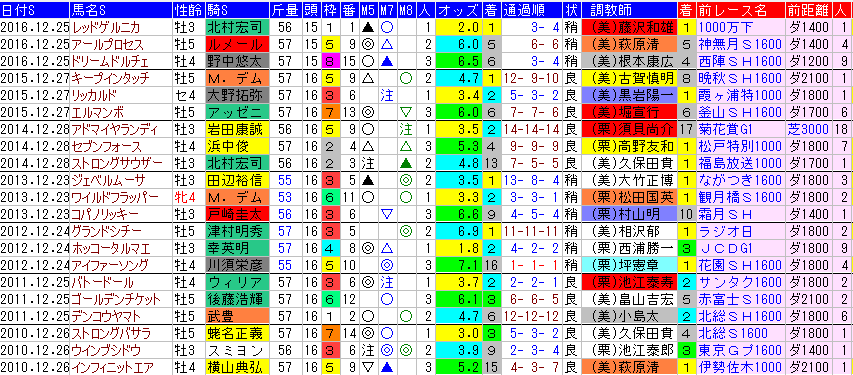
Task: Select horse セブンフォース
Action: (x=106, y=146)
